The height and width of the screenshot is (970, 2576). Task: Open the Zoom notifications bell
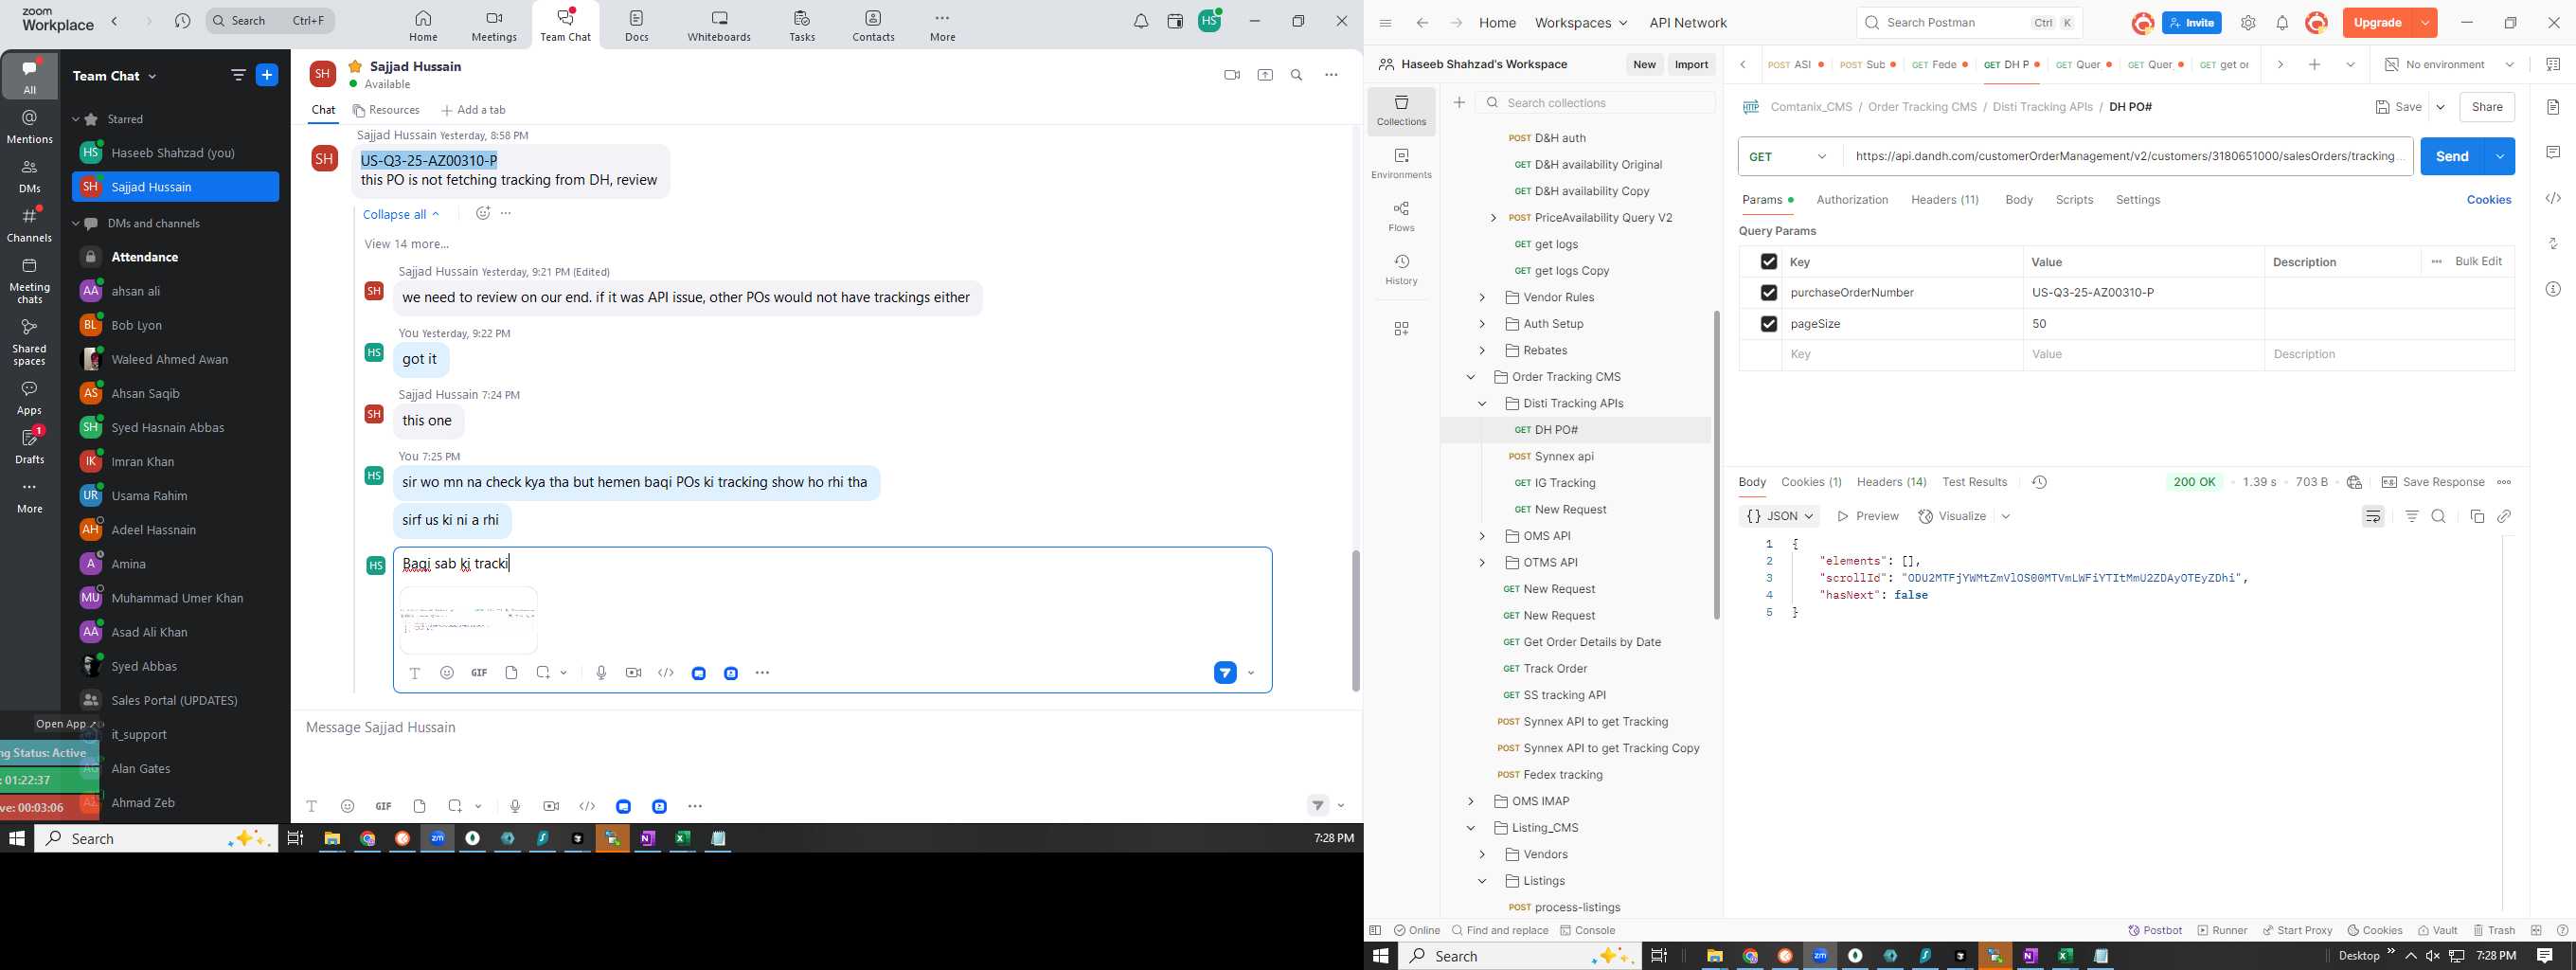coord(1141,21)
